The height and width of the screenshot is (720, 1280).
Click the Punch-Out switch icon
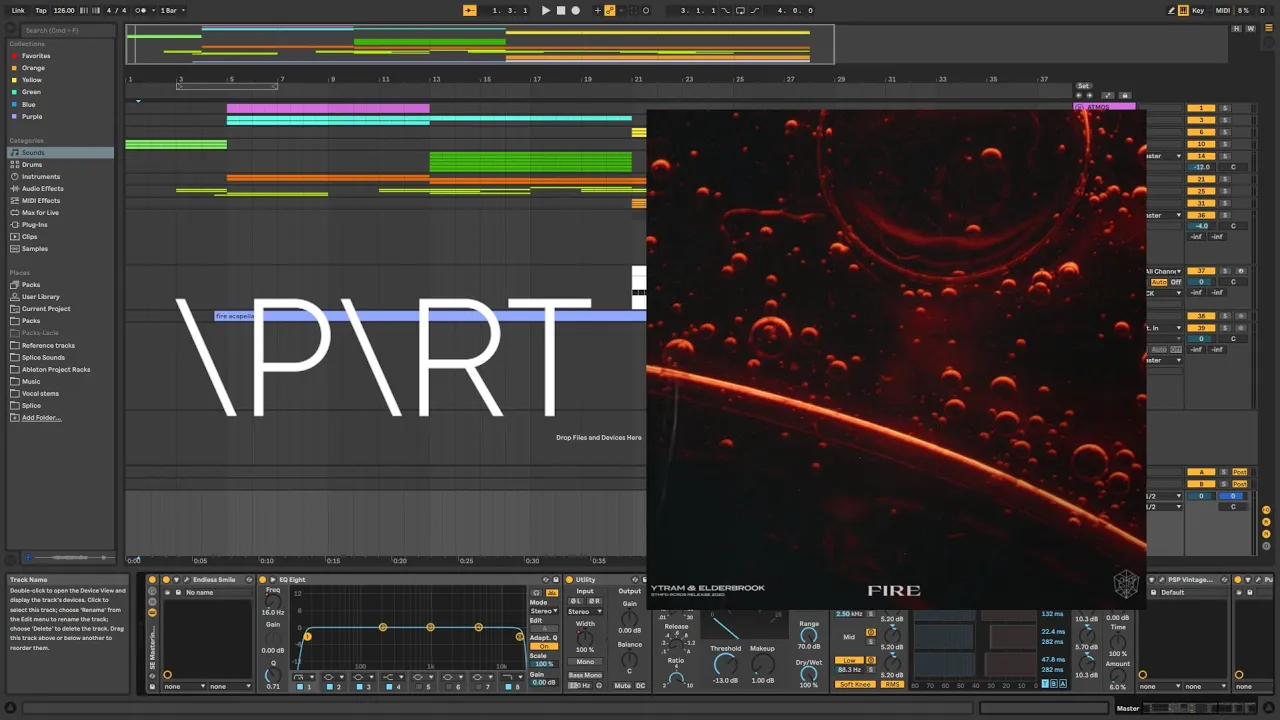point(754,10)
